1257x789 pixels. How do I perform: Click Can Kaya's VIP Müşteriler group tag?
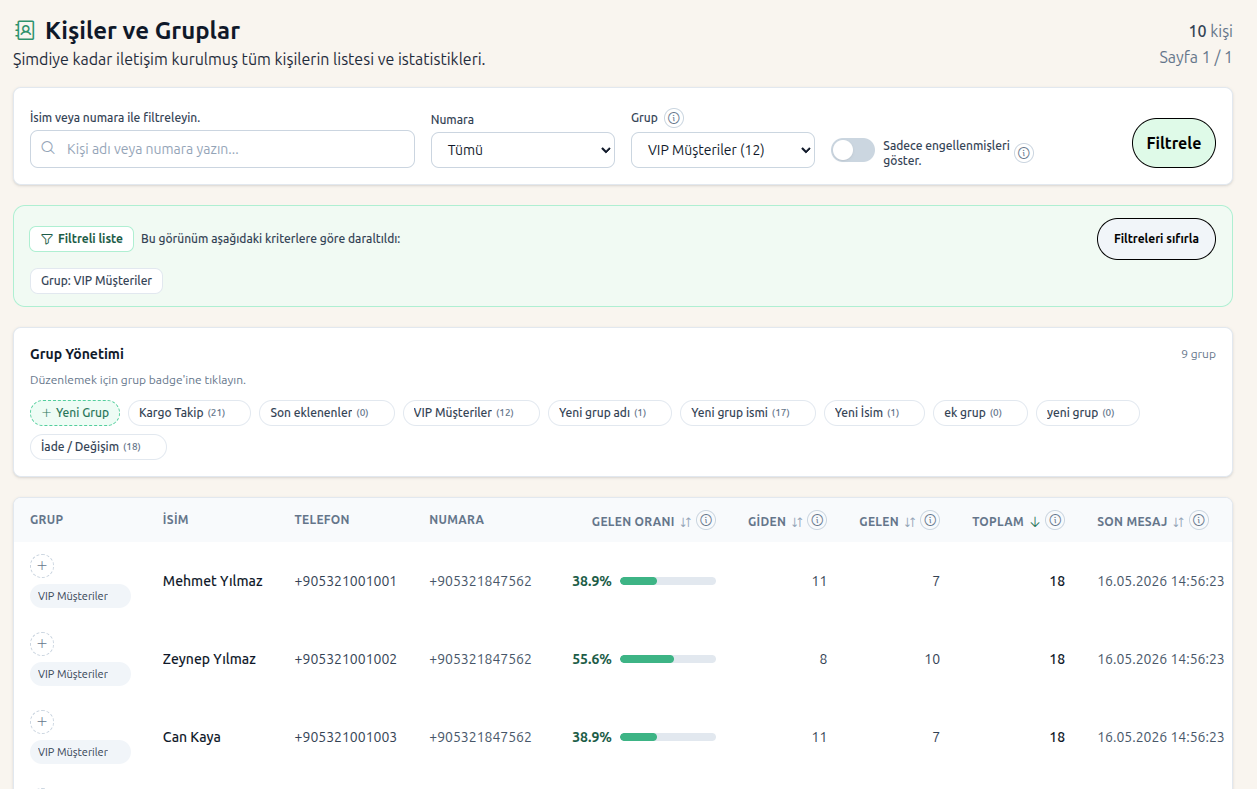pos(80,752)
